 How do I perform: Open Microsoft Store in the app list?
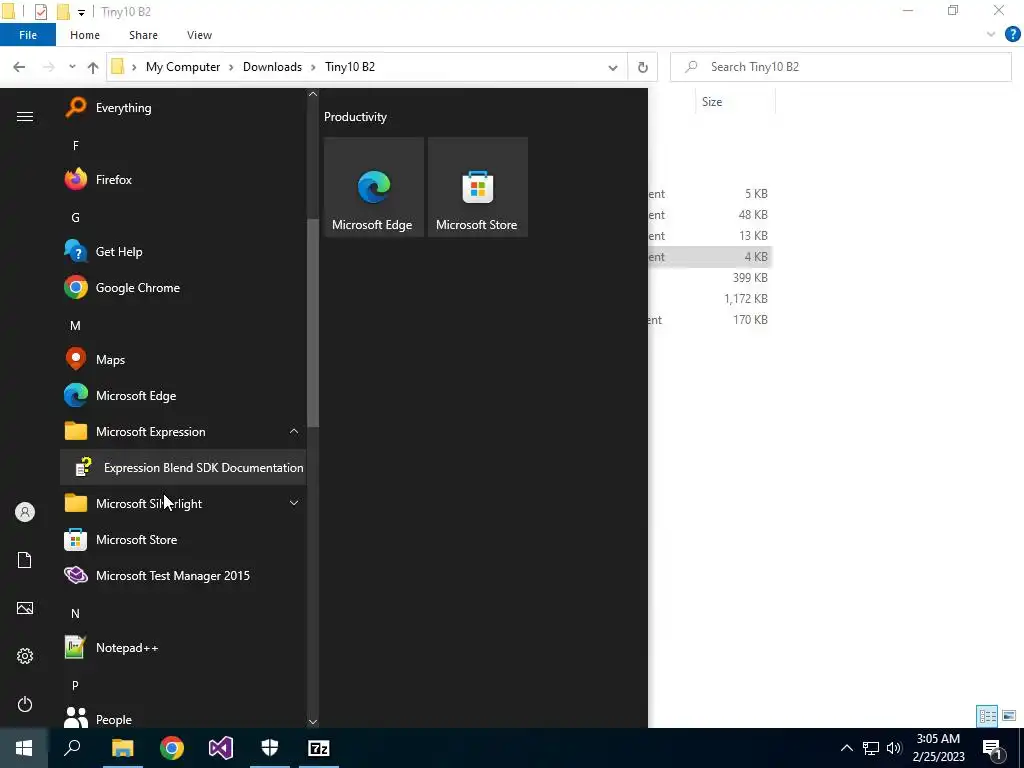(183, 539)
